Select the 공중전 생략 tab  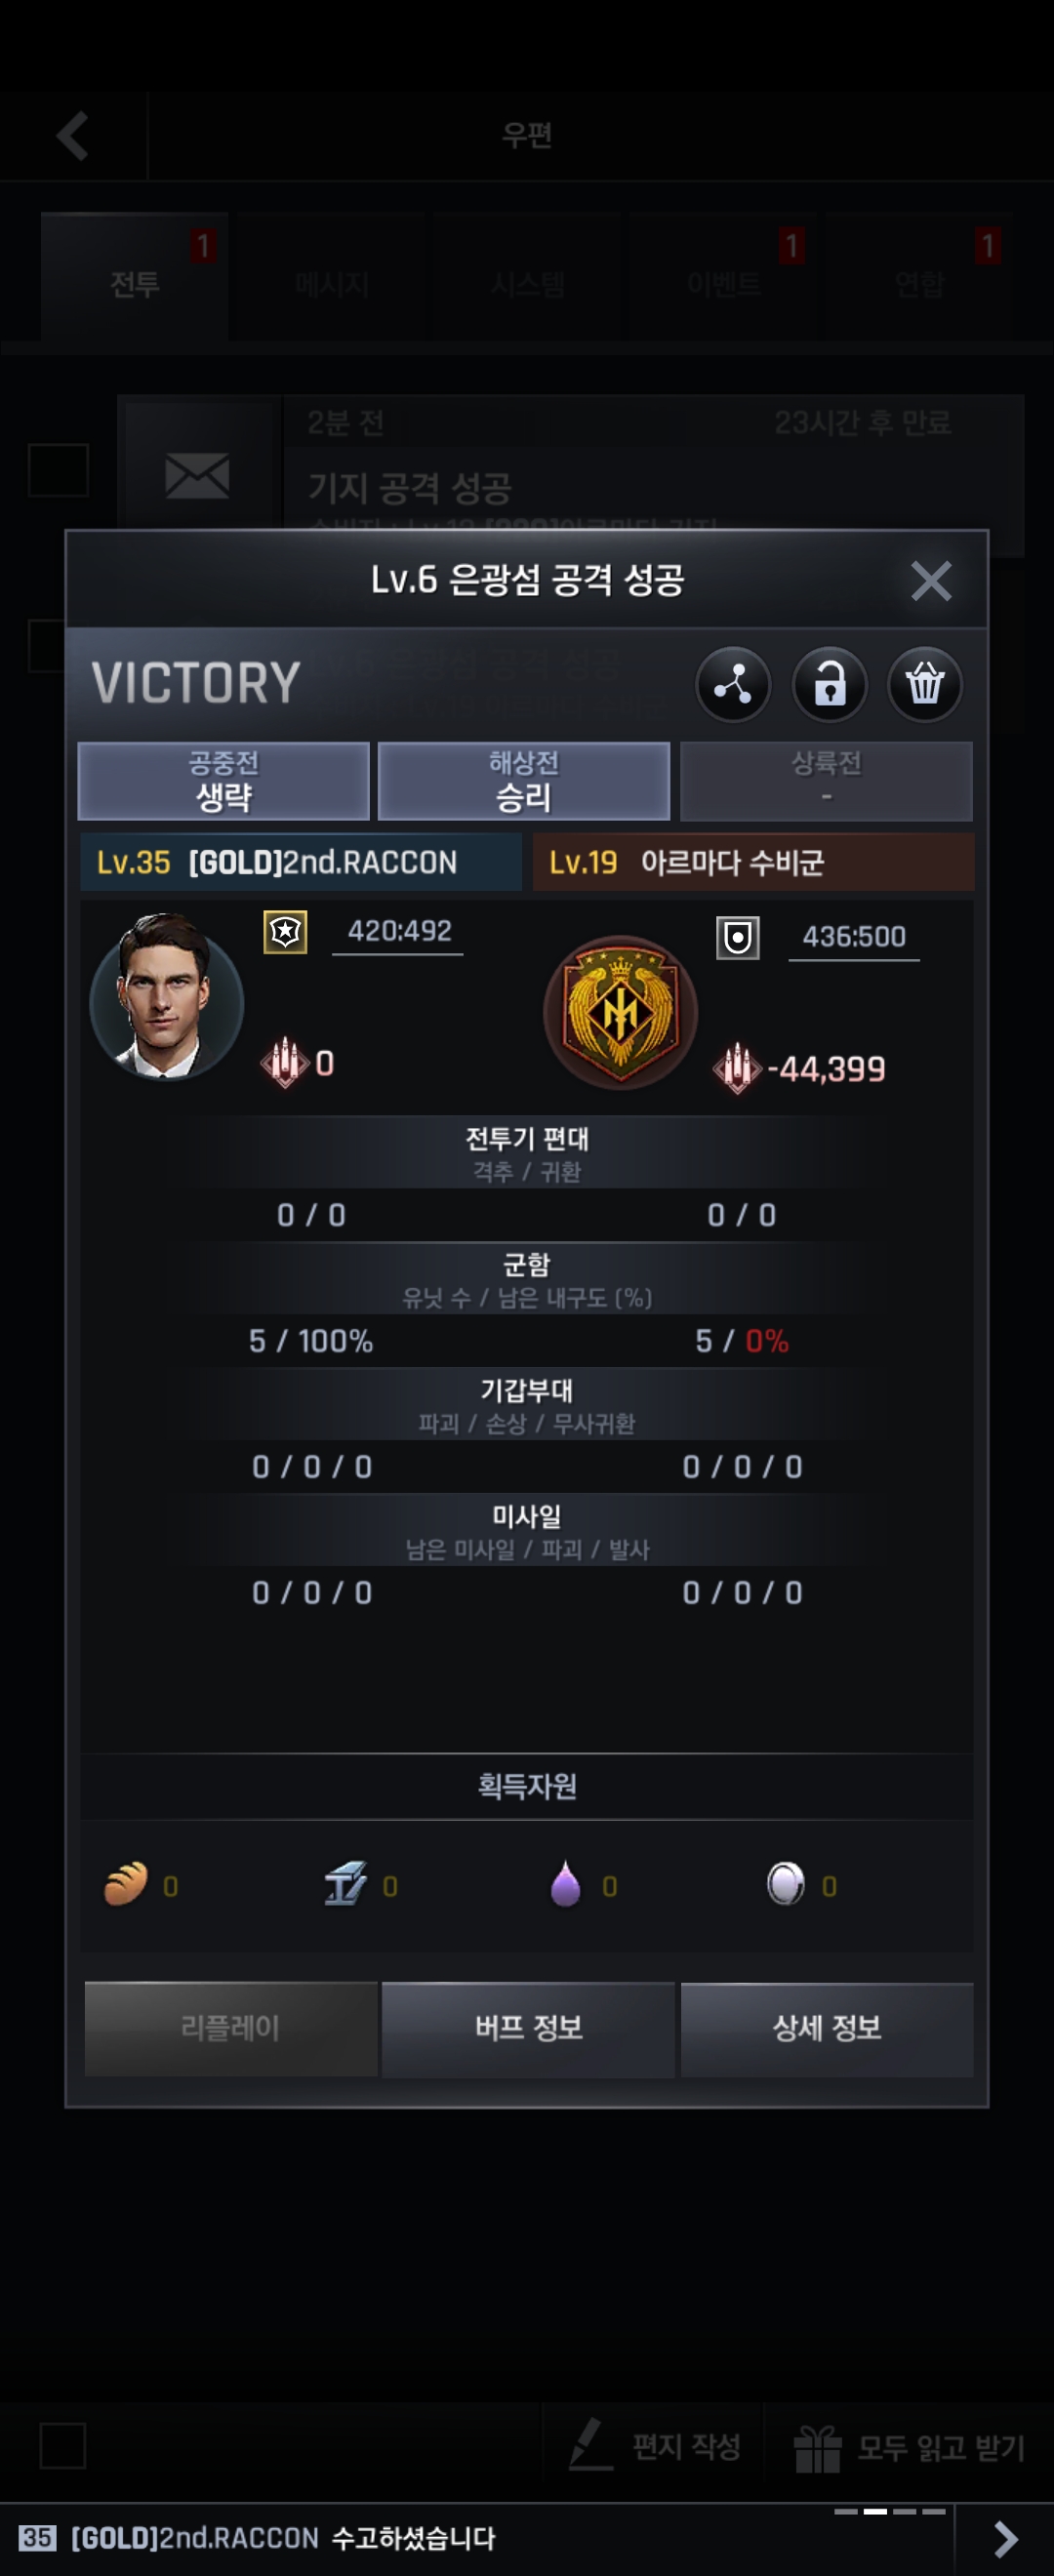pyautogui.click(x=223, y=781)
